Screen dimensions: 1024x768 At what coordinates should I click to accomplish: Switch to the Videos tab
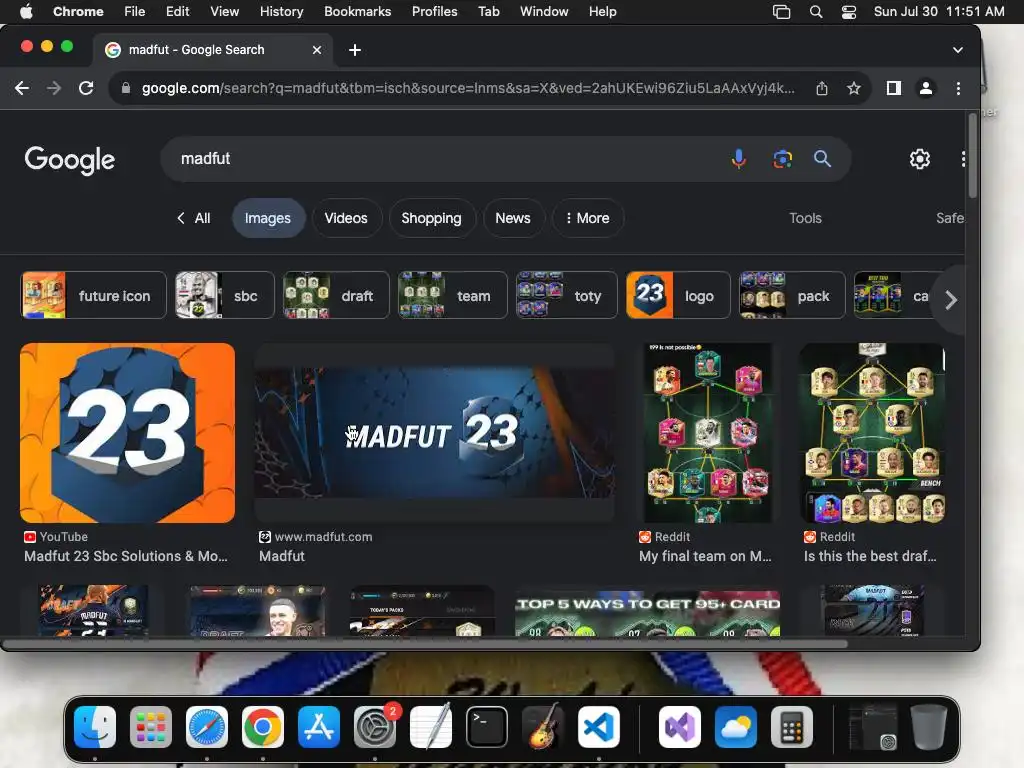tap(346, 218)
